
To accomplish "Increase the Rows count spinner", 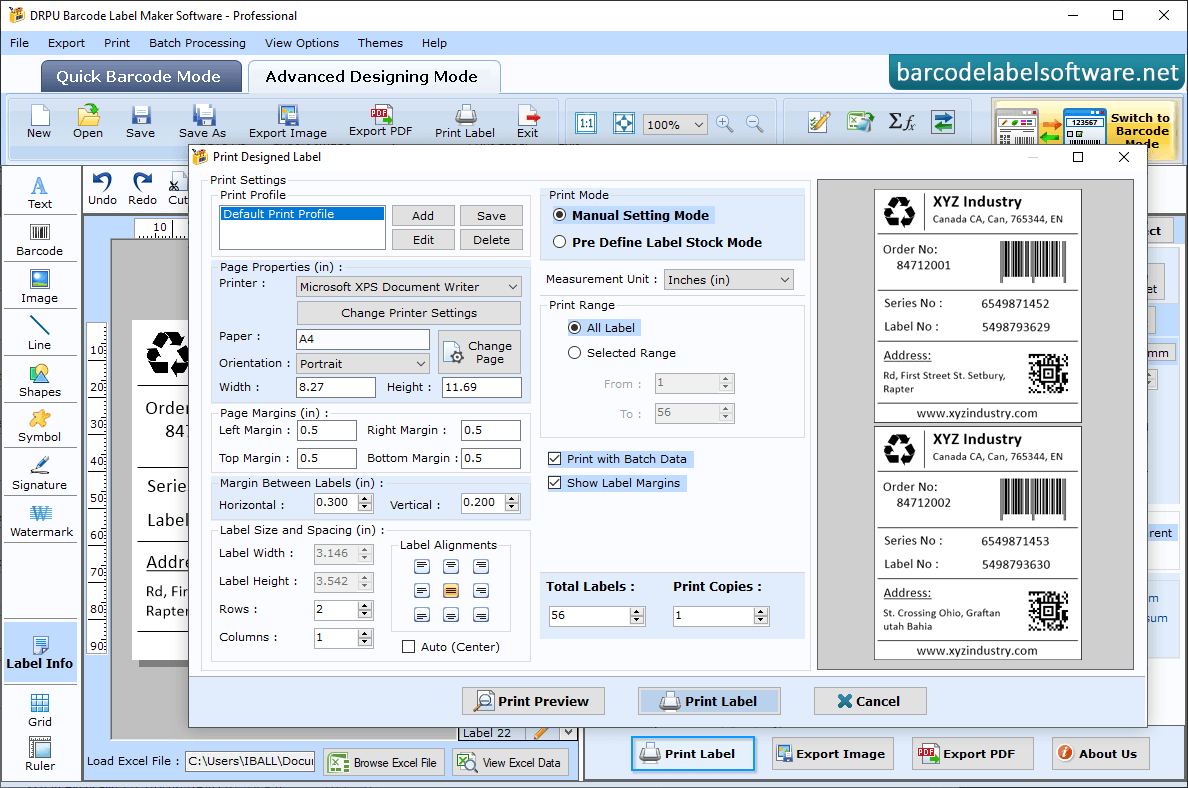I will (x=365, y=606).
